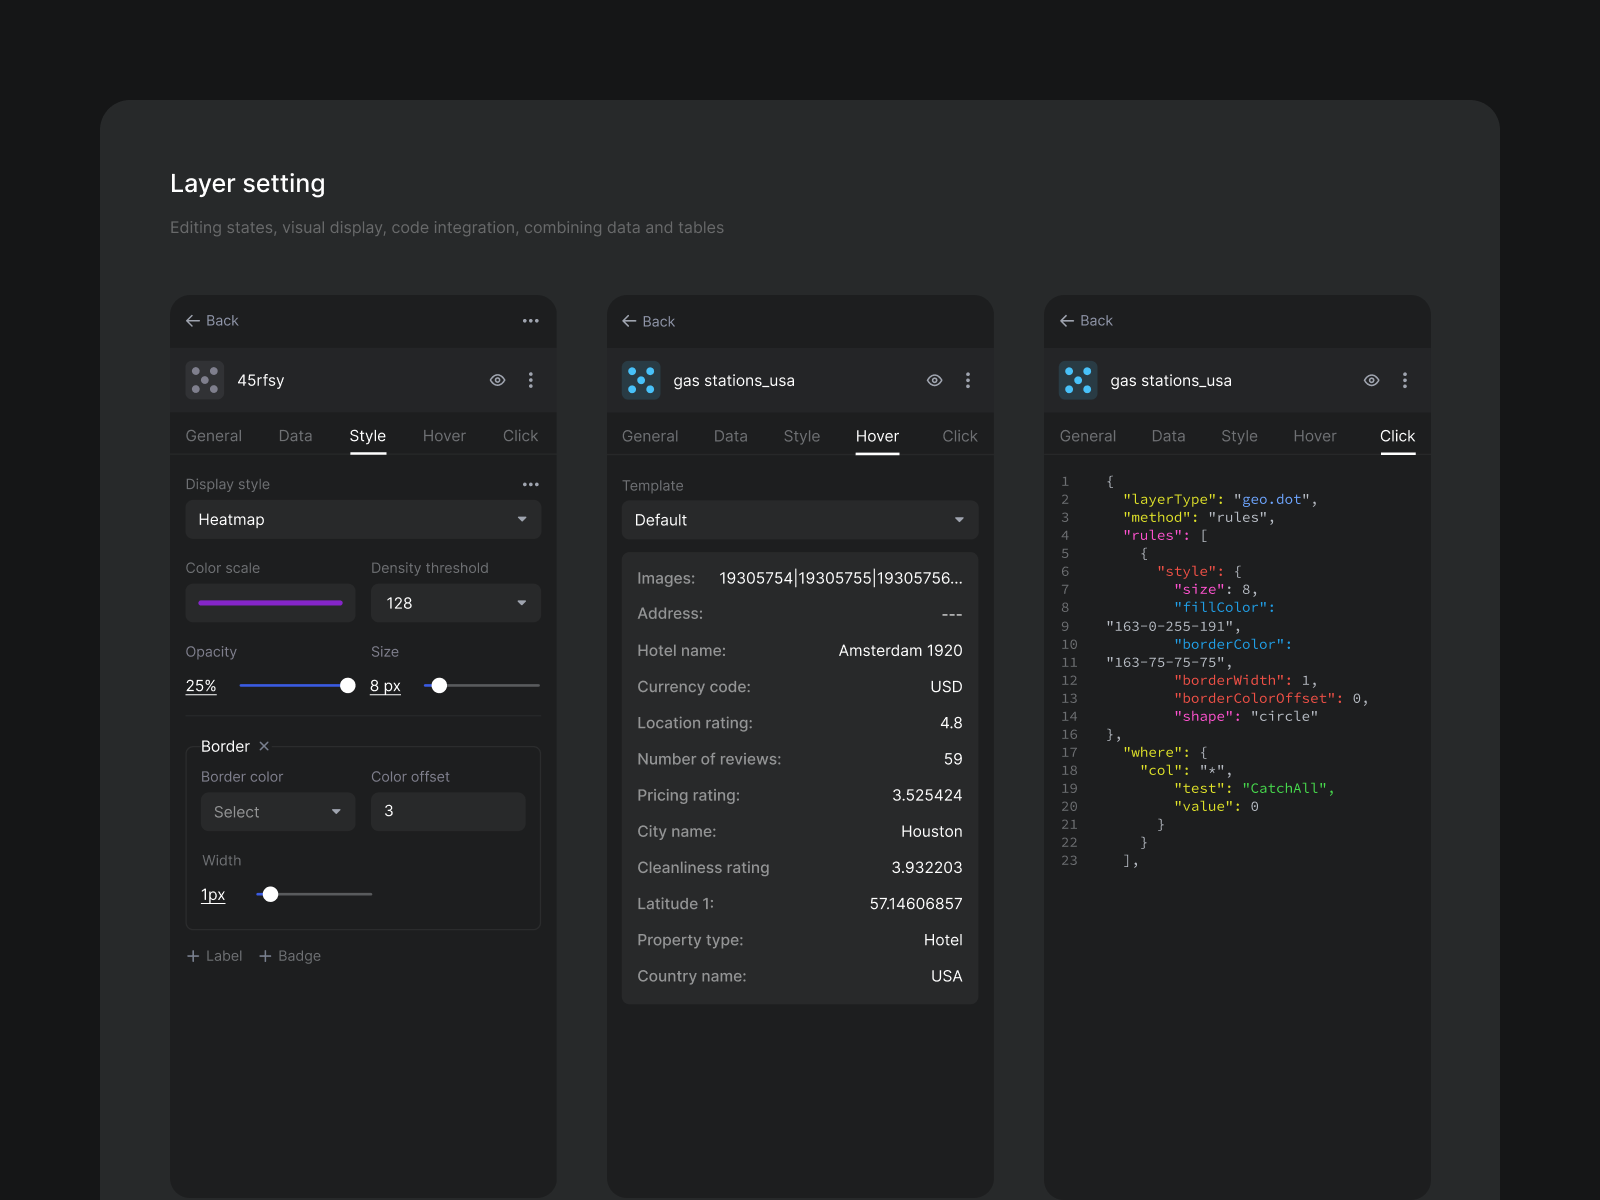Expand the Density threshold dropdown showing 128
The height and width of the screenshot is (1200, 1600).
455,603
